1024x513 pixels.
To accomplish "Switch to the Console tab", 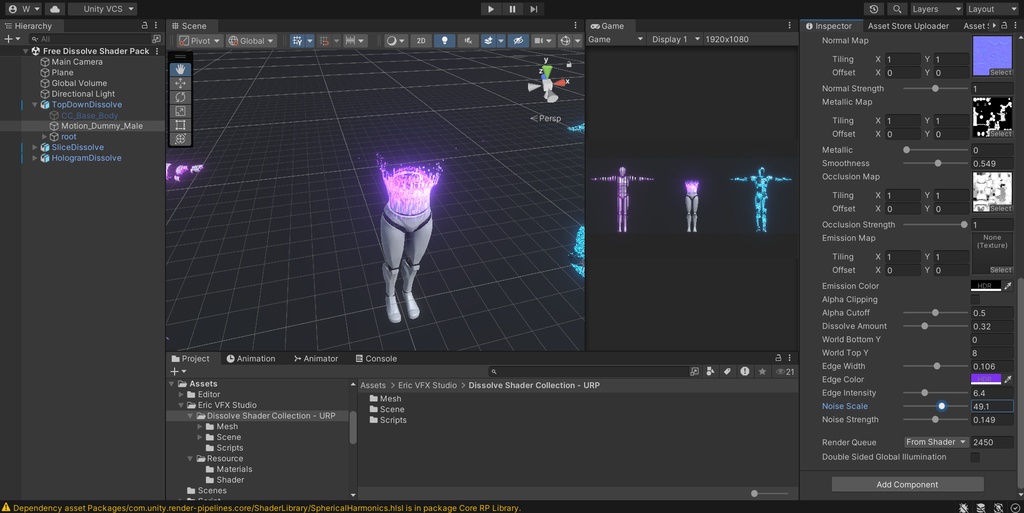I will point(376,358).
